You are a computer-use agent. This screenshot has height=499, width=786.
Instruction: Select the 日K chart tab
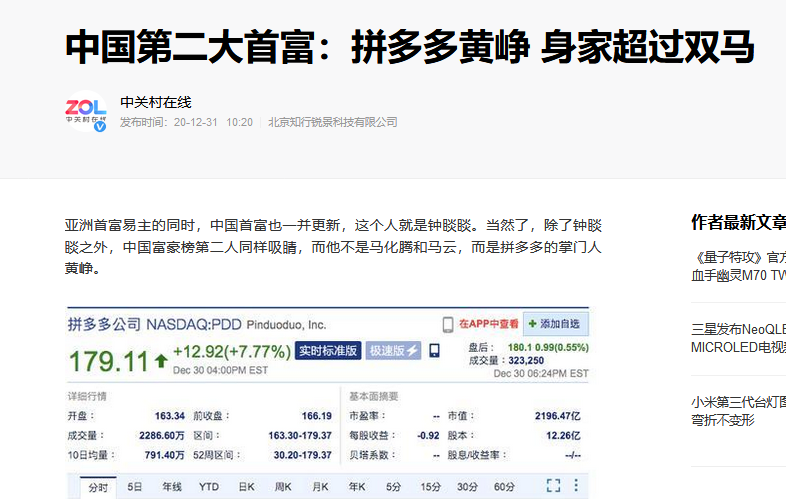tap(246, 487)
